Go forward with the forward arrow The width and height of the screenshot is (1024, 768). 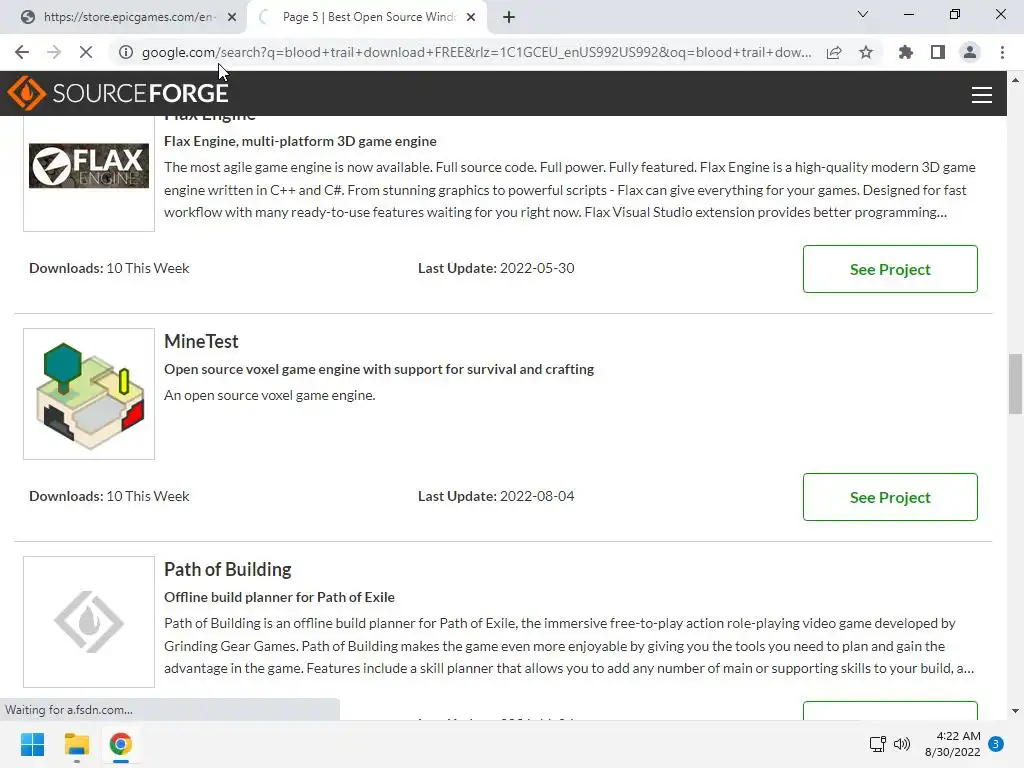[54, 52]
